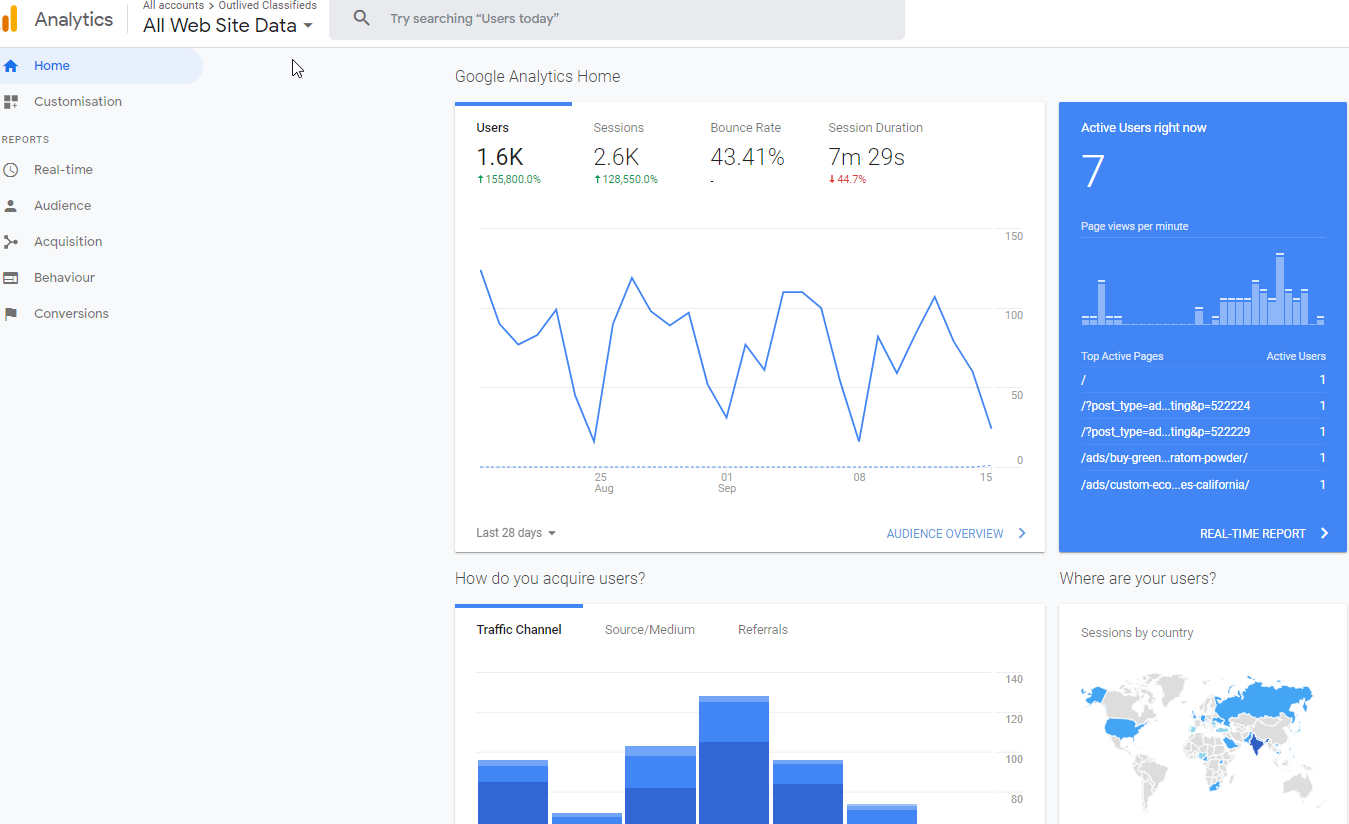
Task: Click the Real-time clock icon
Action: coord(11,170)
